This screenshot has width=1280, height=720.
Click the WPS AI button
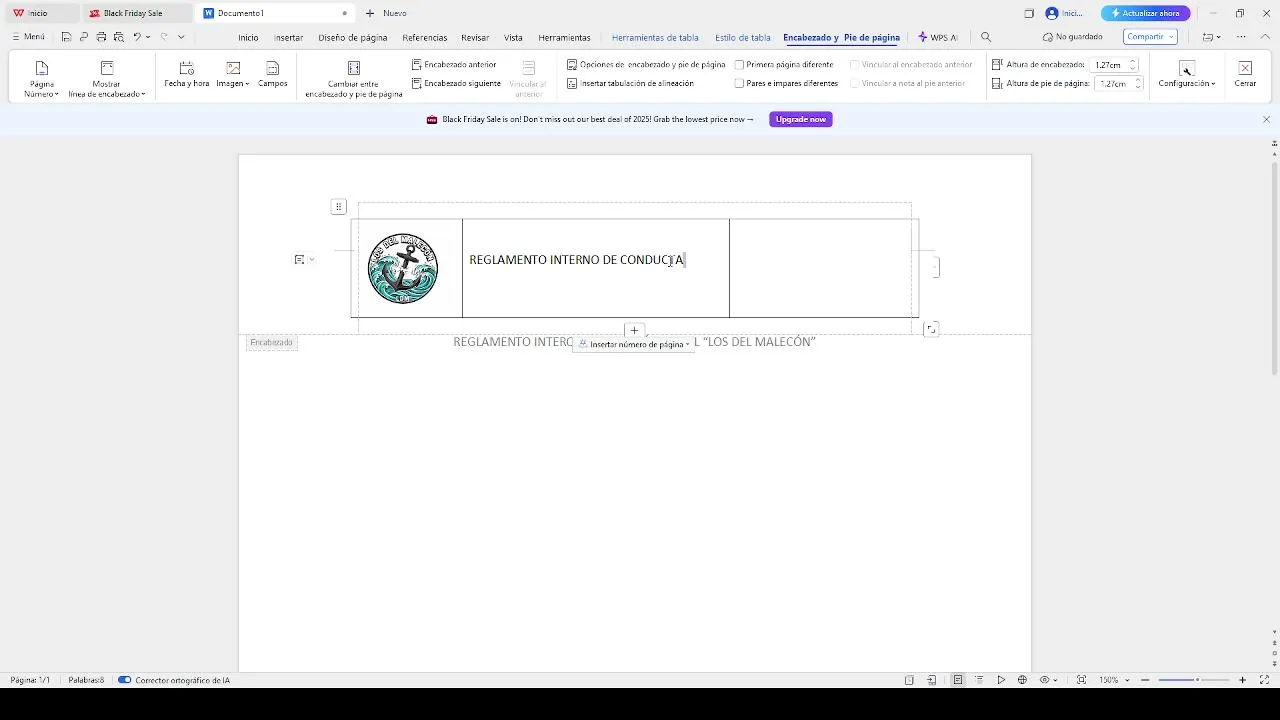click(x=938, y=37)
